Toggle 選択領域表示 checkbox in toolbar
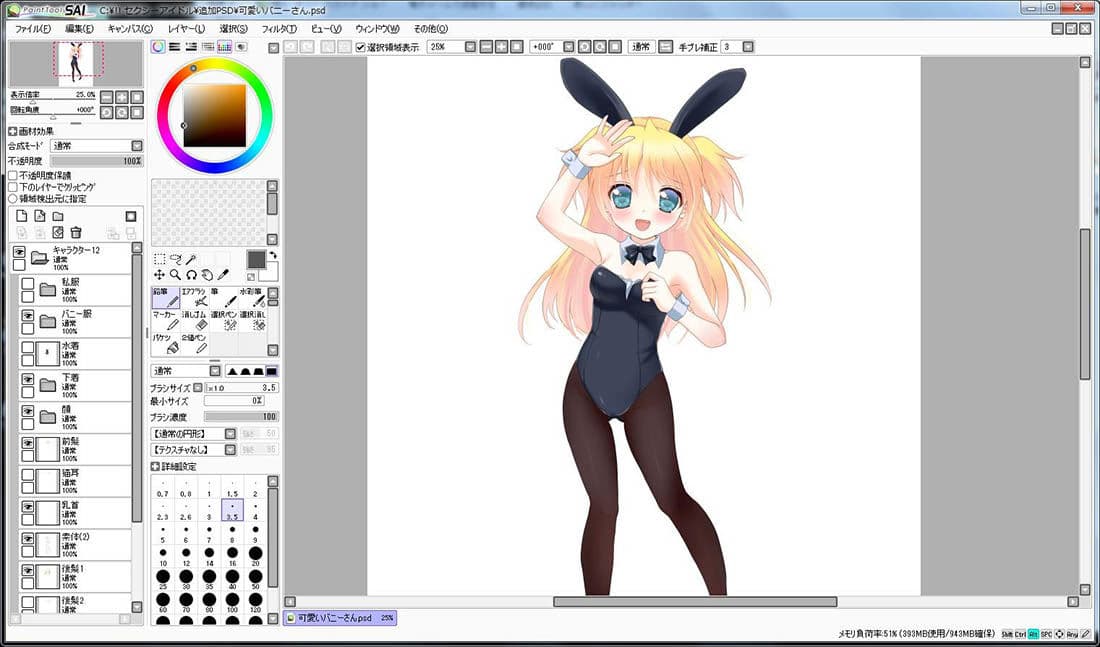This screenshot has height=647, width=1100. [x=361, y=47]
